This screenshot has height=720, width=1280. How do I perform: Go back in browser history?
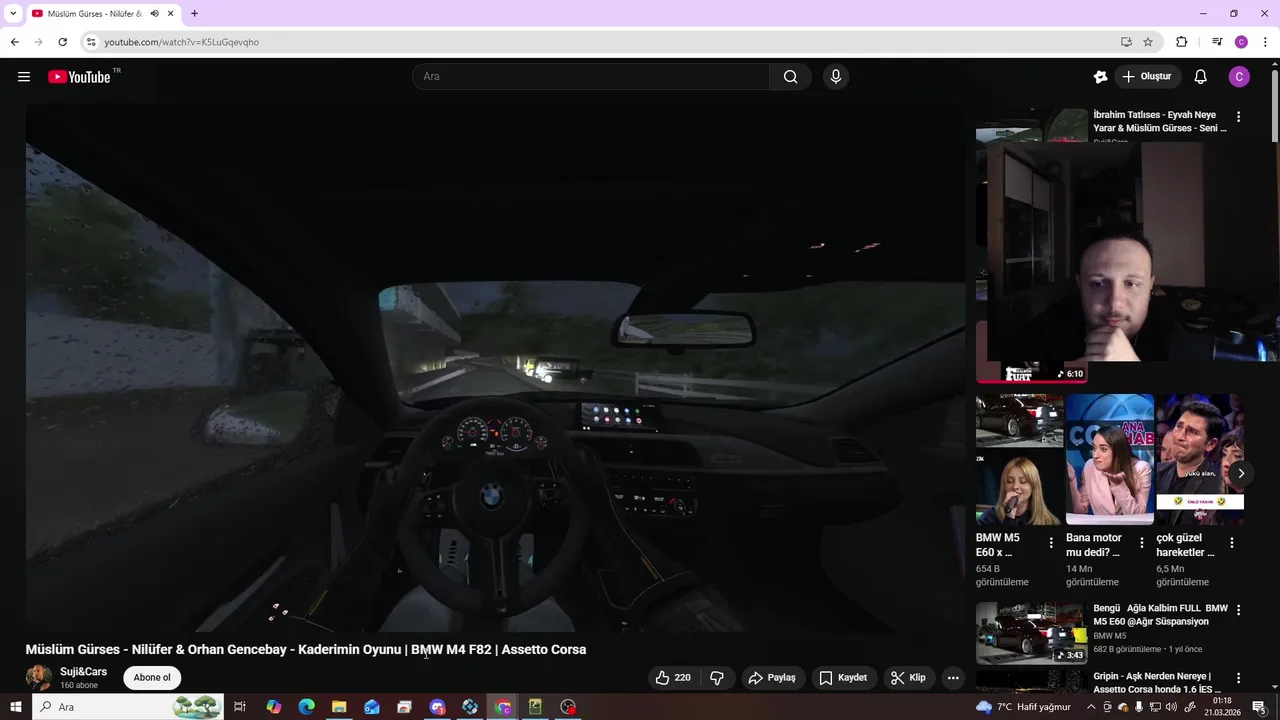[x=14, y=42]
